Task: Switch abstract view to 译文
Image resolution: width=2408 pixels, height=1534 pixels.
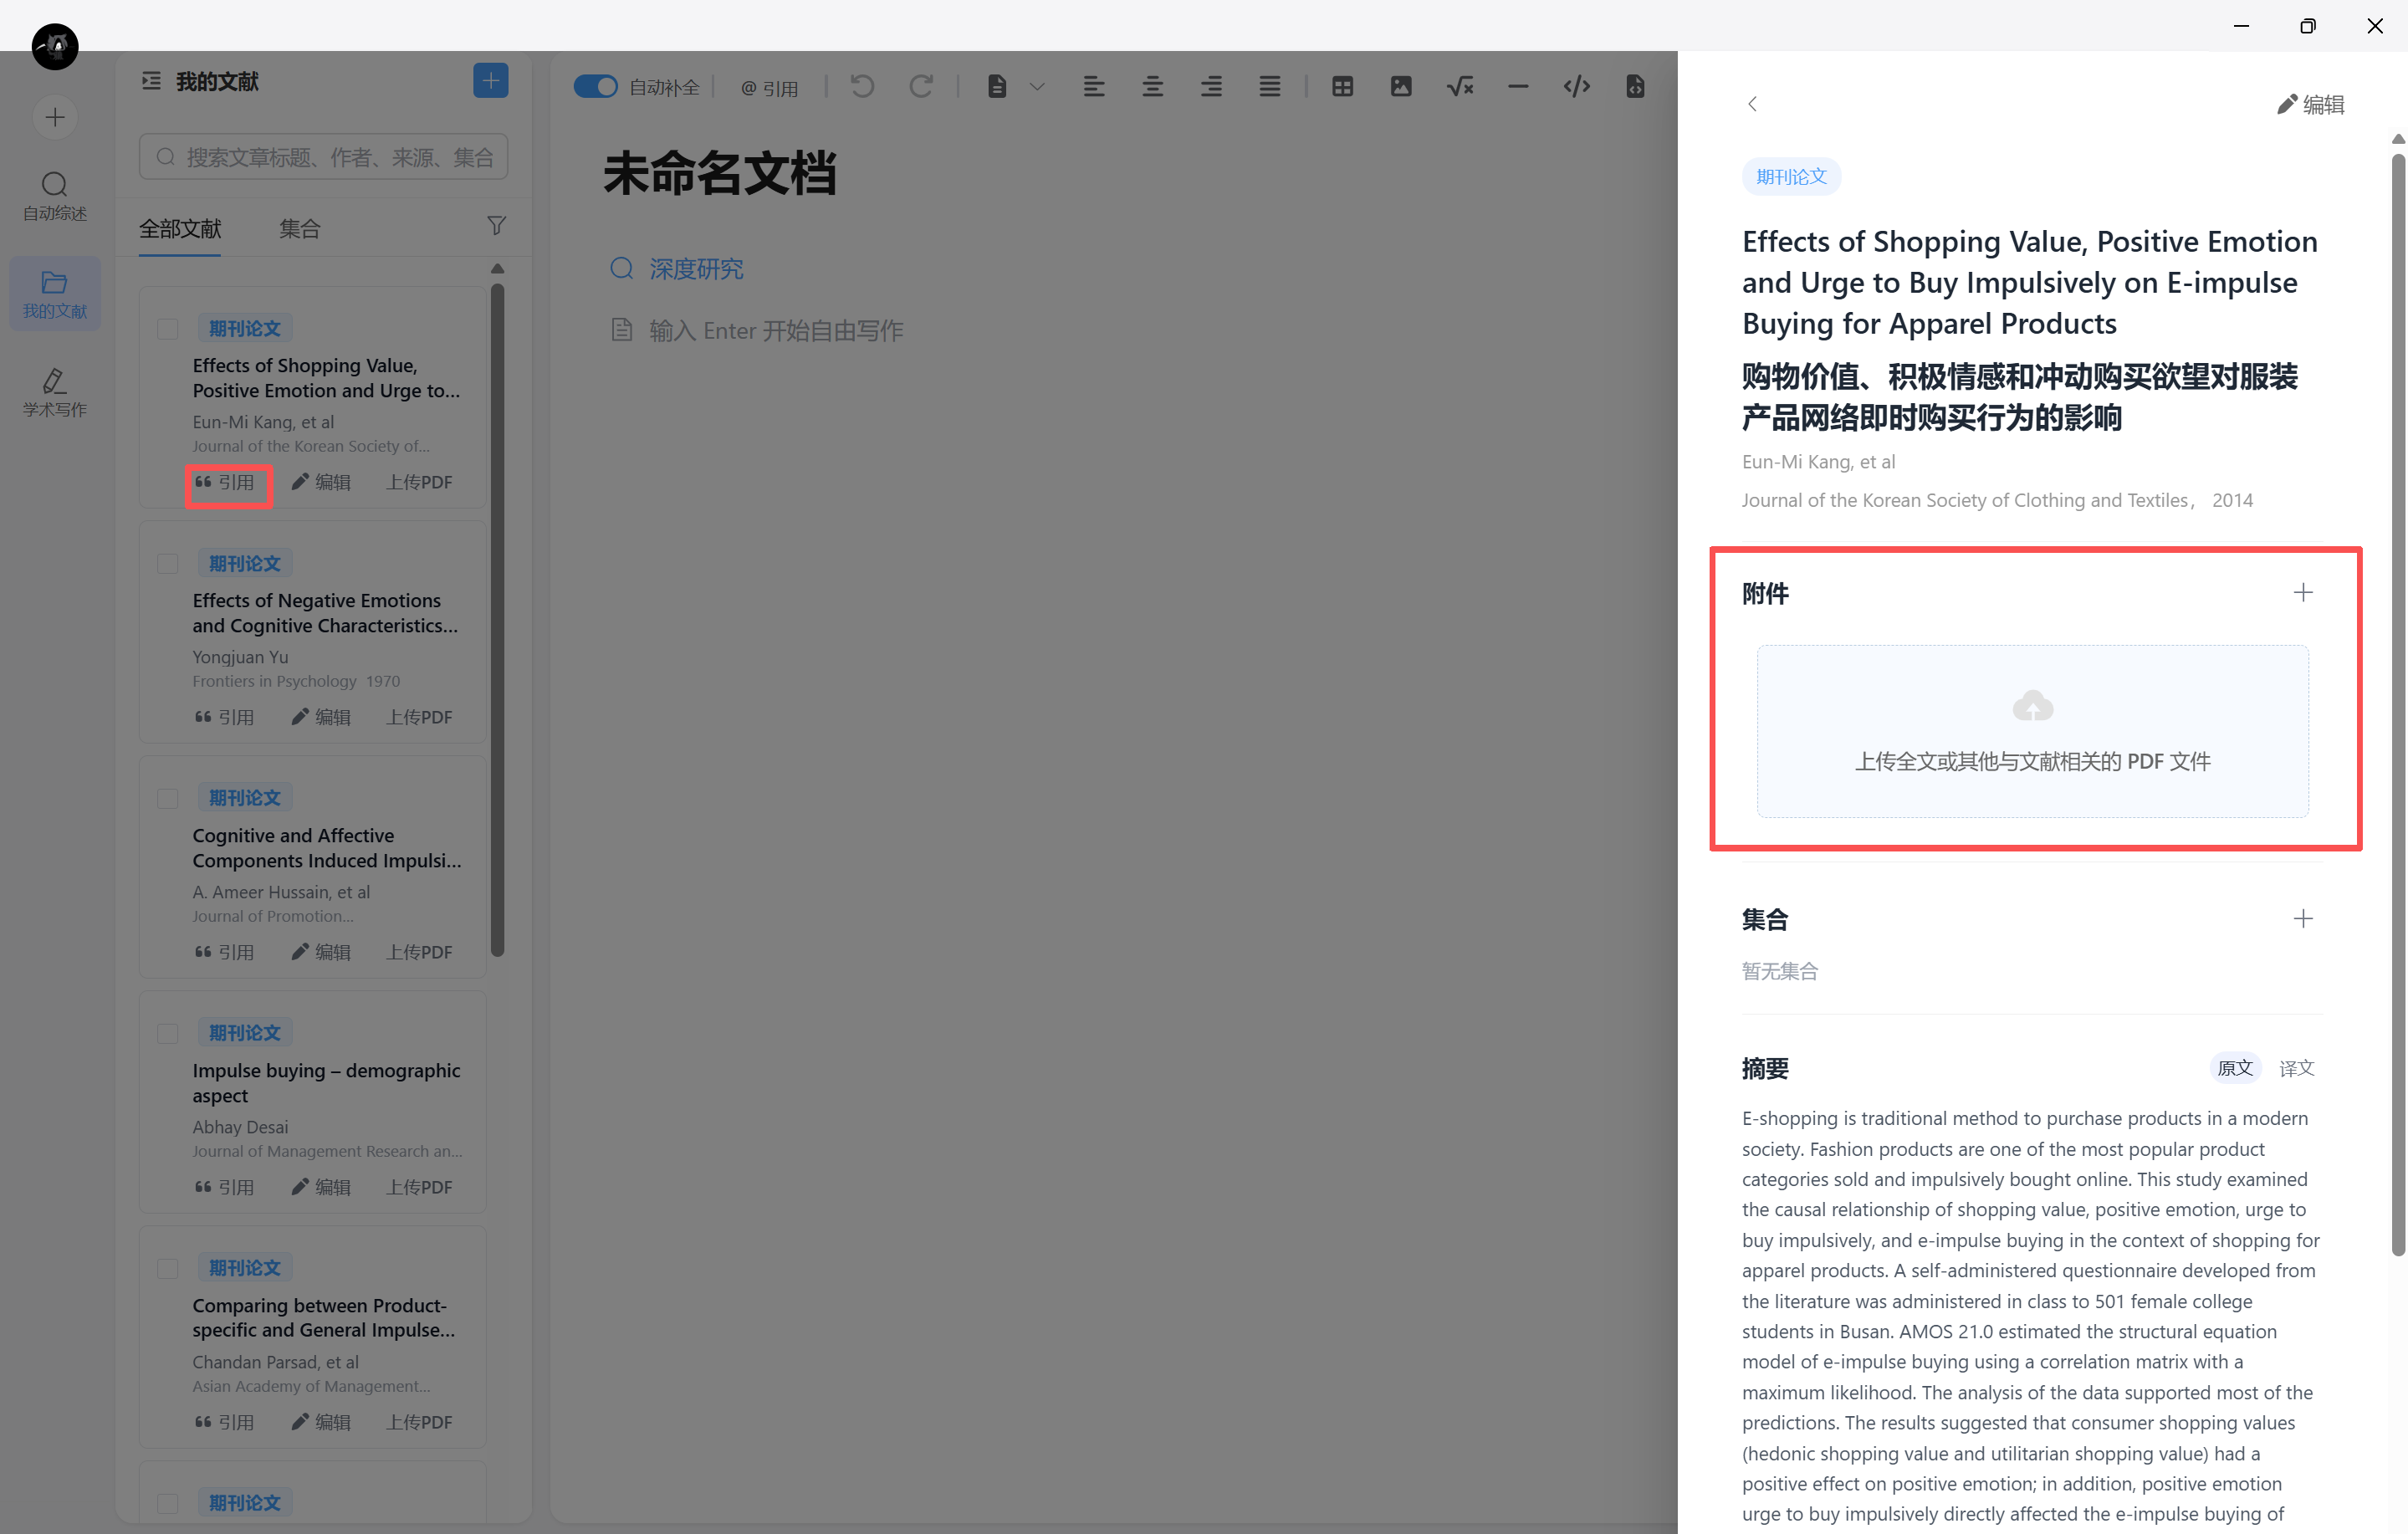Action: click(x=2296, y=1068)
